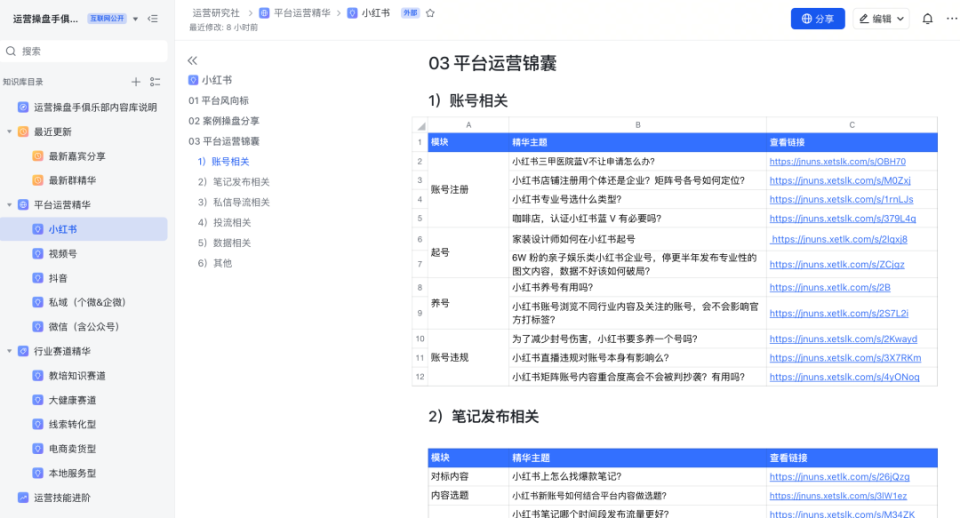
Task: Open link for 小红书养号有用吗
Action: (830, 288)
